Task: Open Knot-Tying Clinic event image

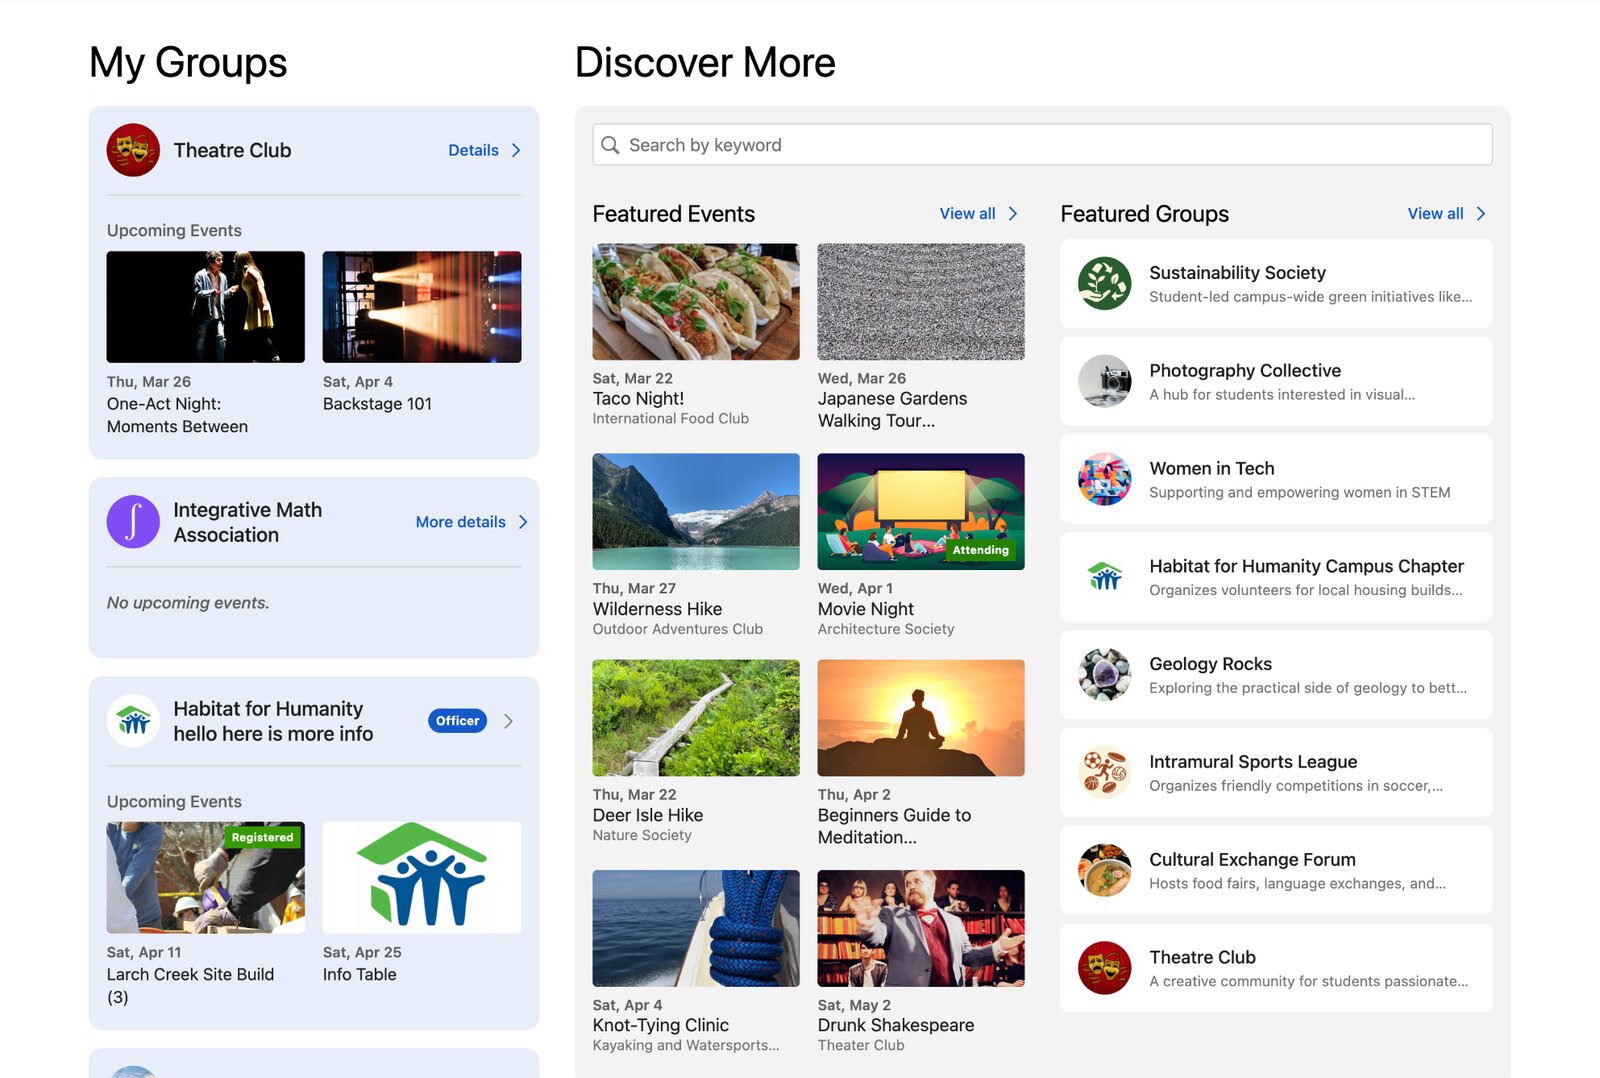Action: (696, 928)
